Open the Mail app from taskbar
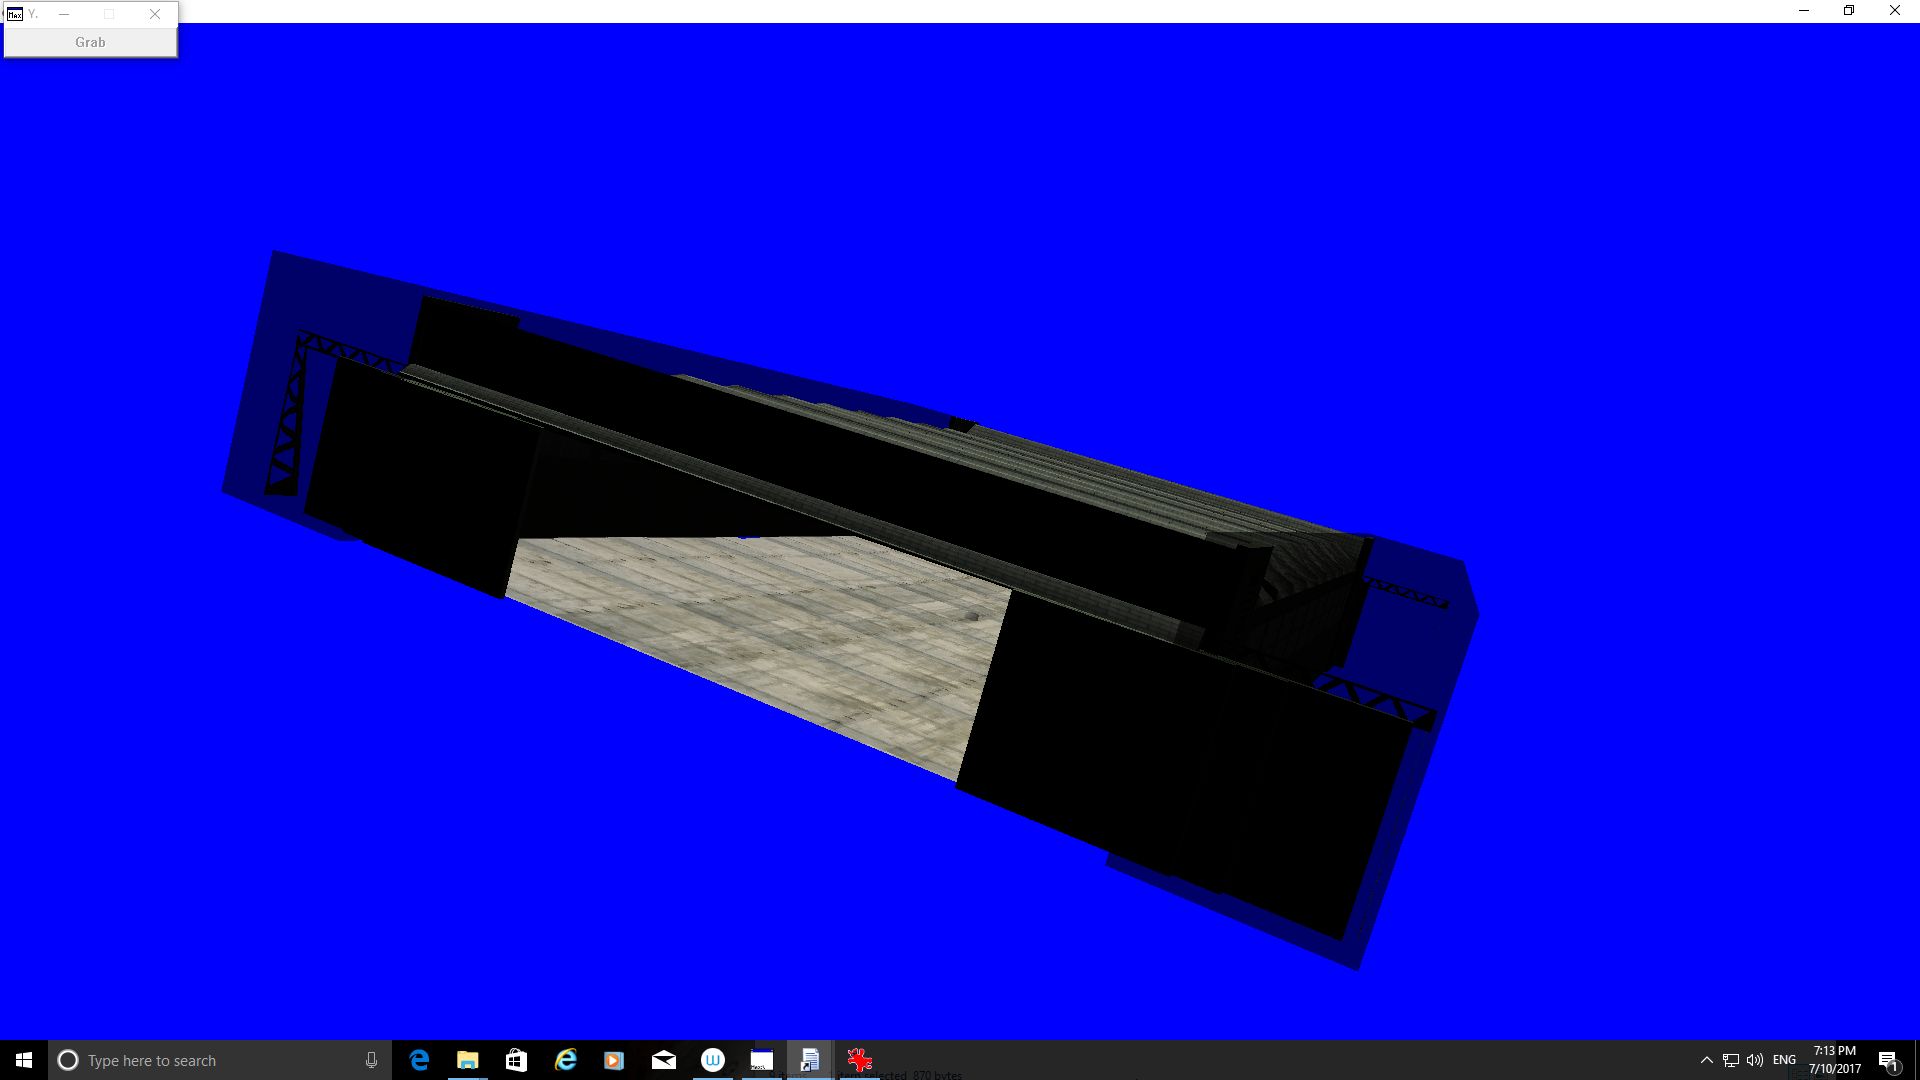Image resolution: width=1920 pixels, height=1080 pixels. click(663, 1060)
